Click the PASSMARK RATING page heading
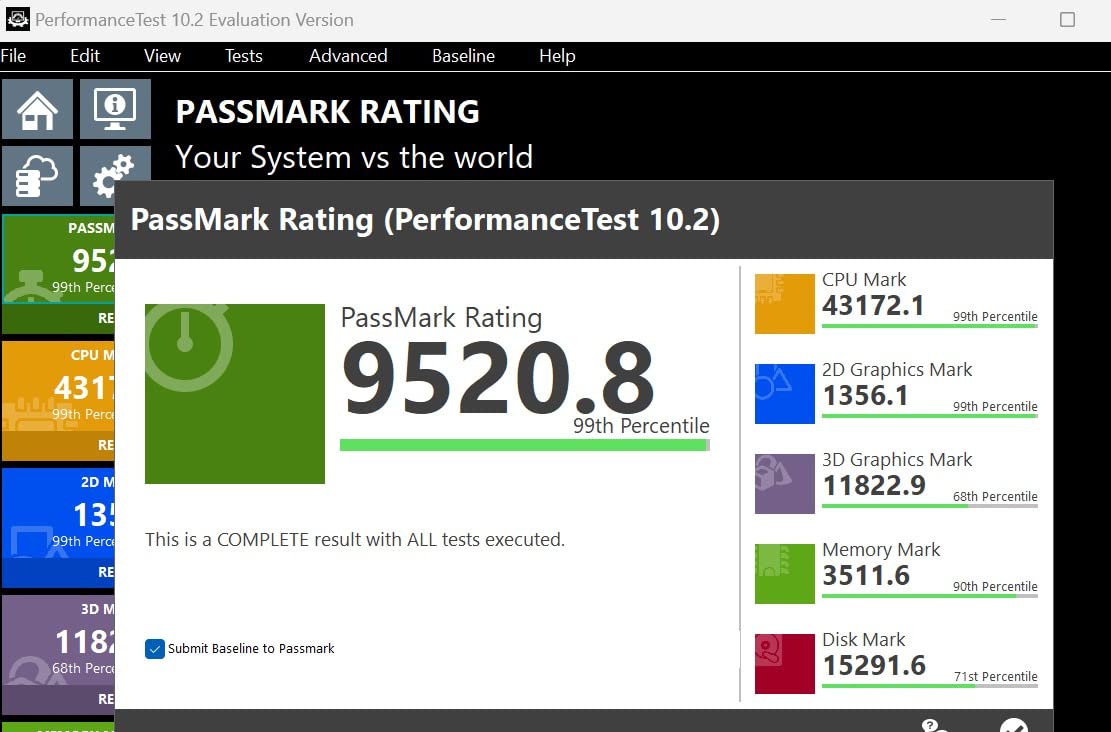 click(327, 112)
